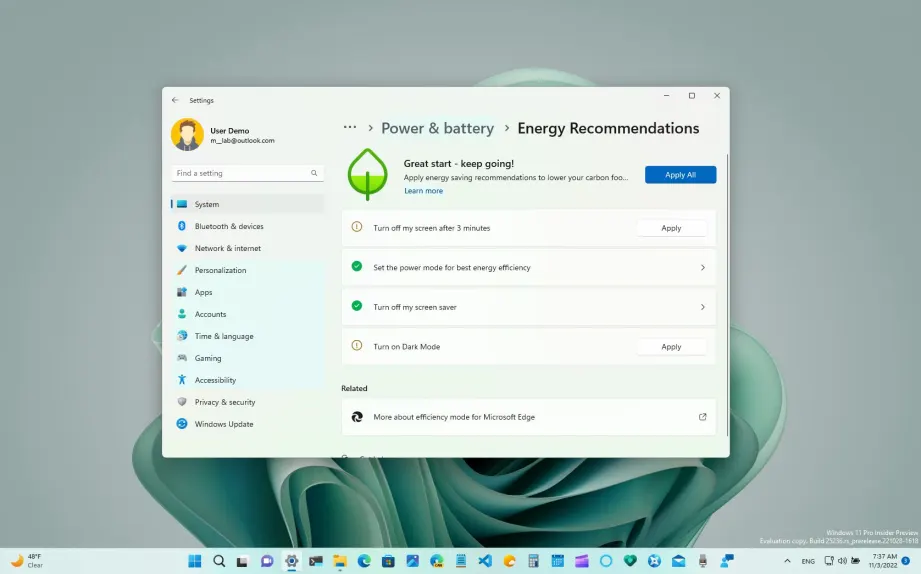Select System in the sidebar

click(247, 204)
